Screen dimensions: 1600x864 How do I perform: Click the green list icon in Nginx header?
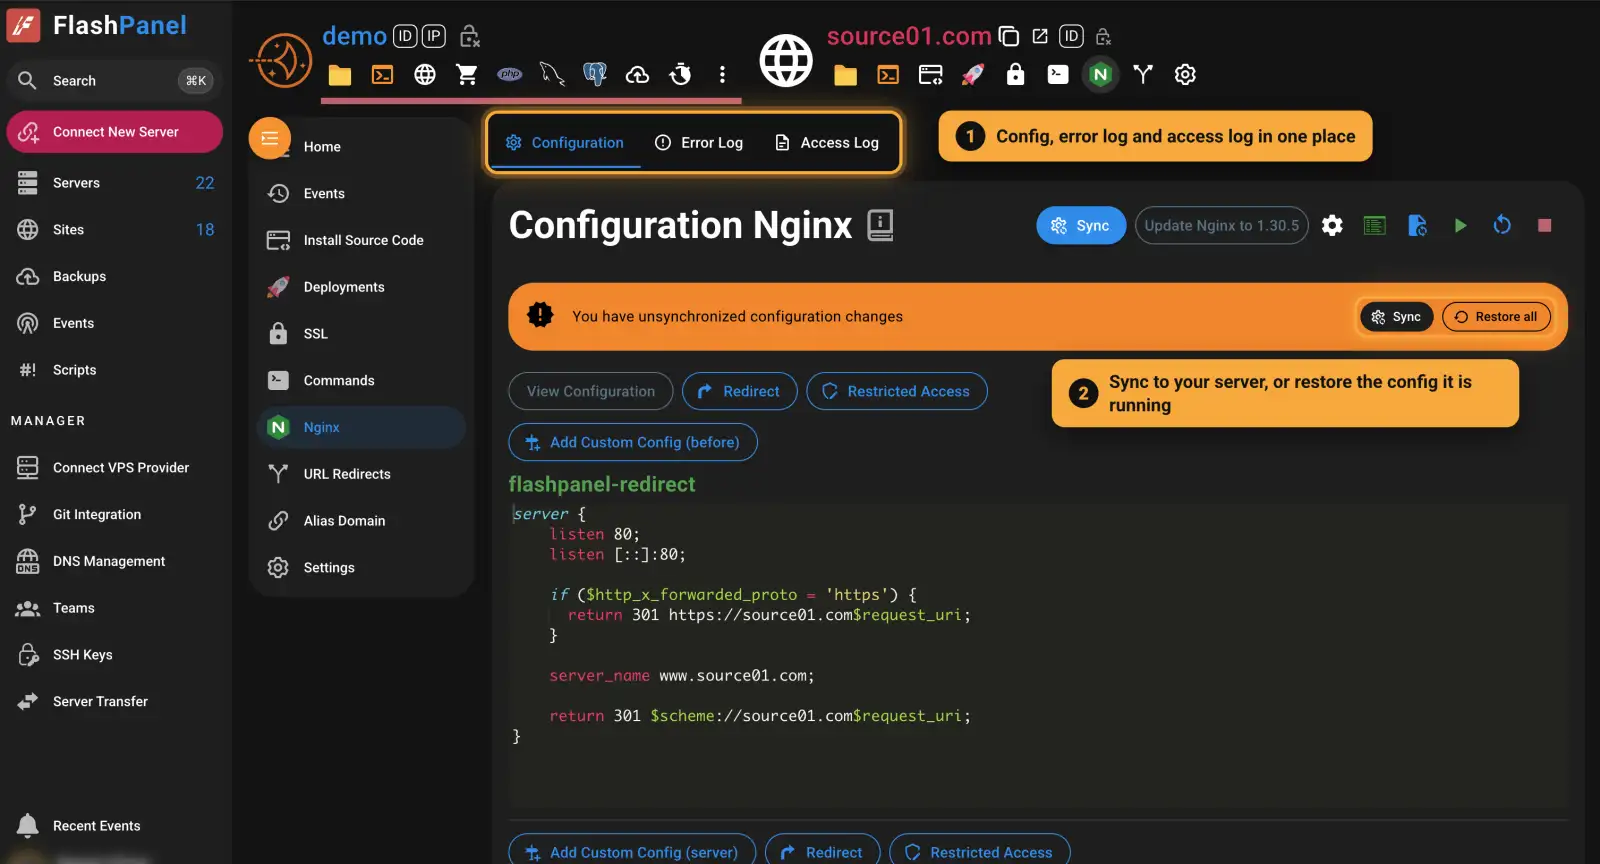pos(1375,226)
